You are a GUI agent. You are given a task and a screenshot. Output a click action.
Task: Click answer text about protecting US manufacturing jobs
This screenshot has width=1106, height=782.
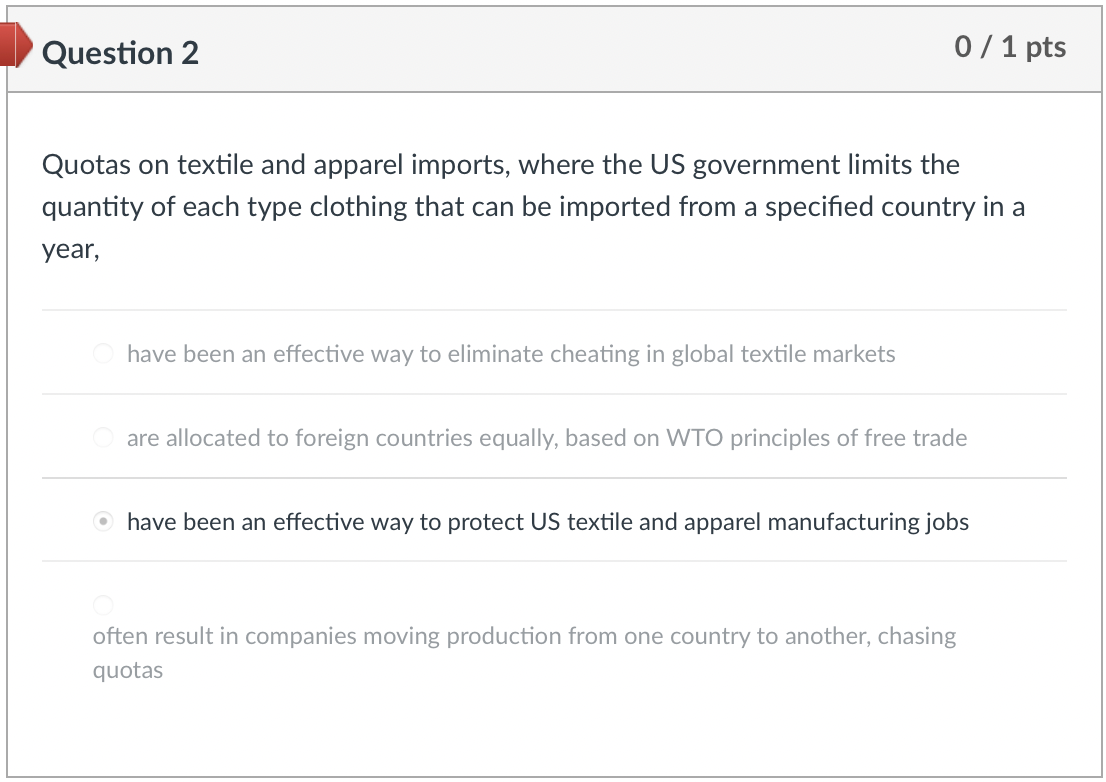547,522
